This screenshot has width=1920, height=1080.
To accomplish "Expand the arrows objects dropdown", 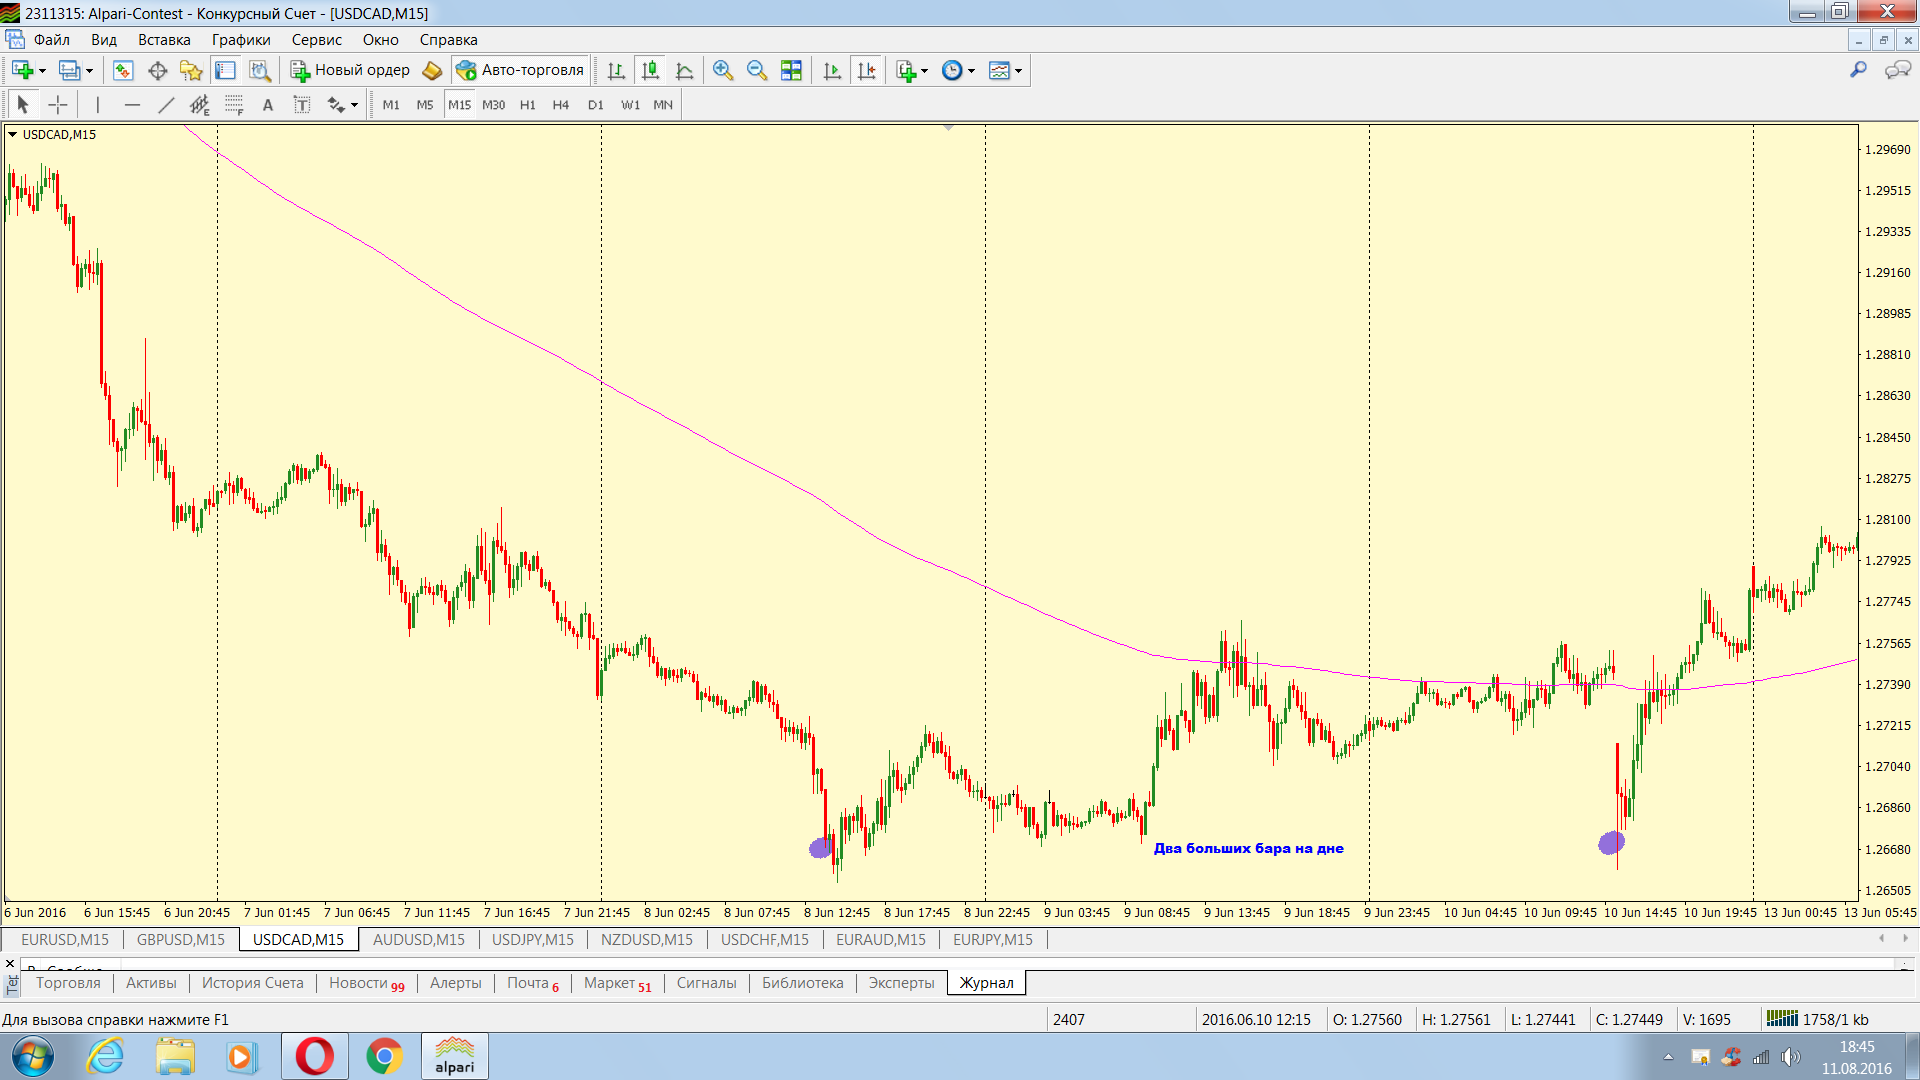I will coord(354,105).
